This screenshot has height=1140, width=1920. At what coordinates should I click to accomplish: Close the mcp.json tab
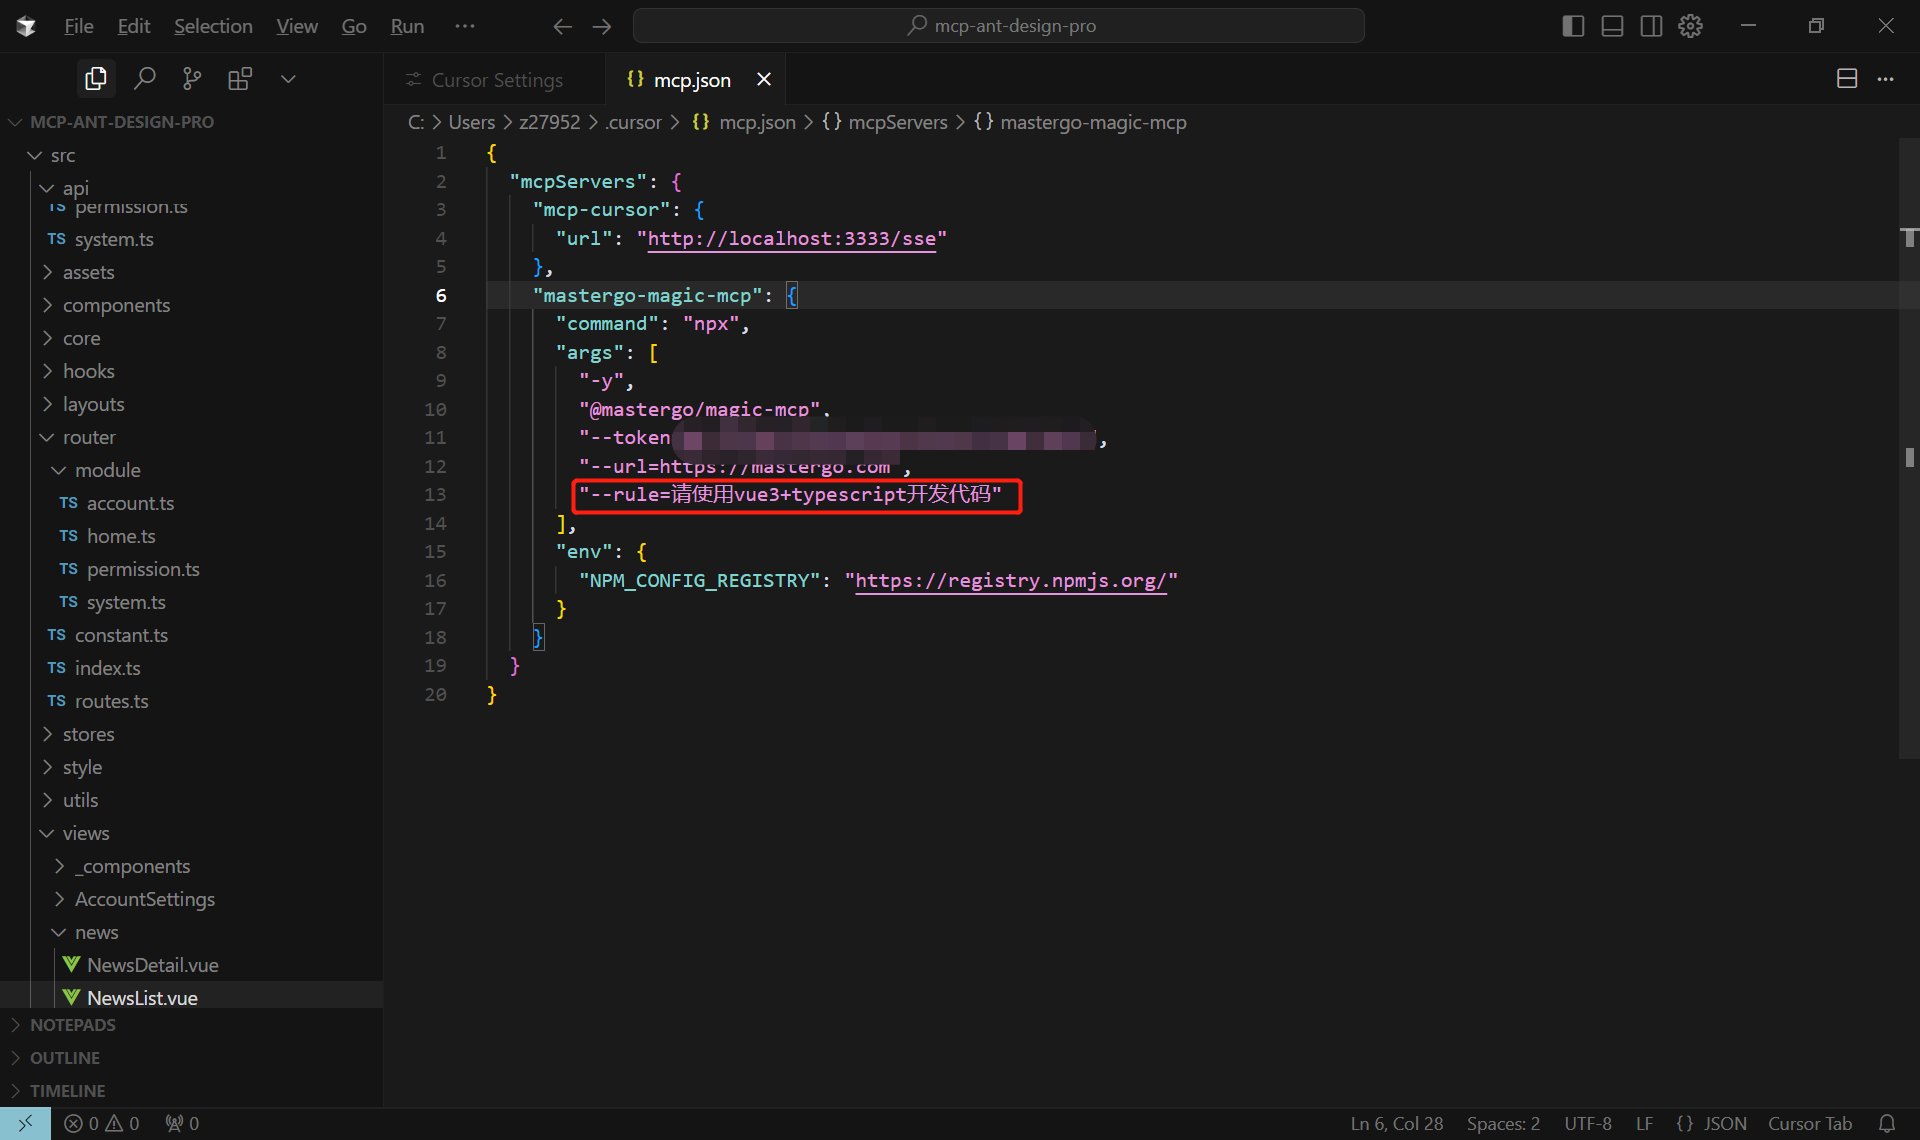click(x=764, y=79)
